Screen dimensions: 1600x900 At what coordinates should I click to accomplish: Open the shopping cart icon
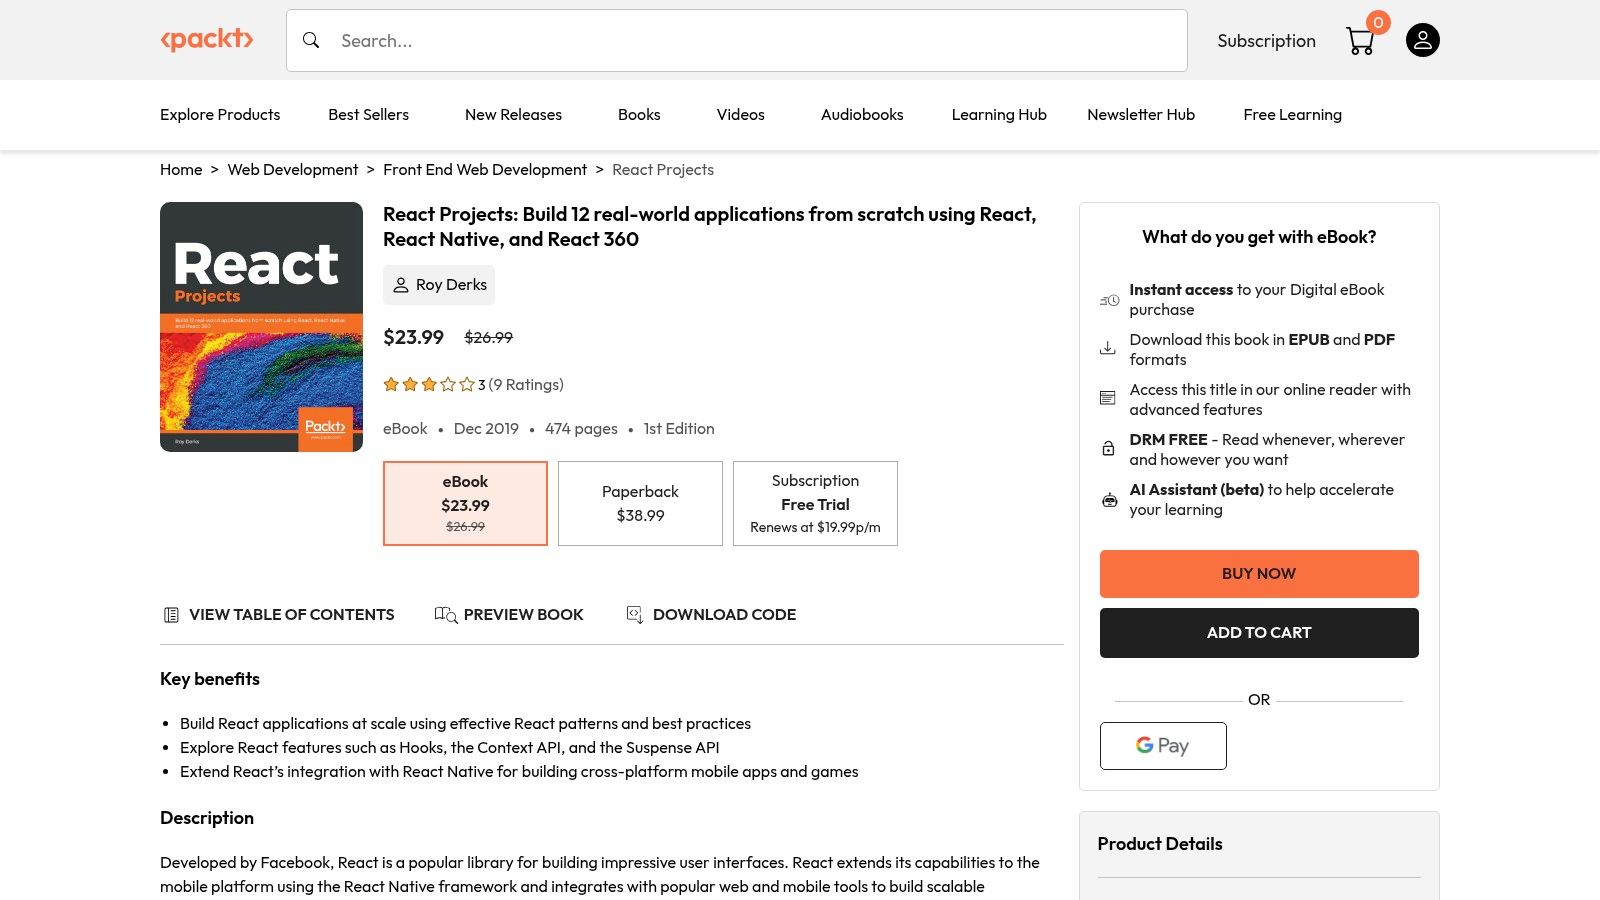point(1360,41)
